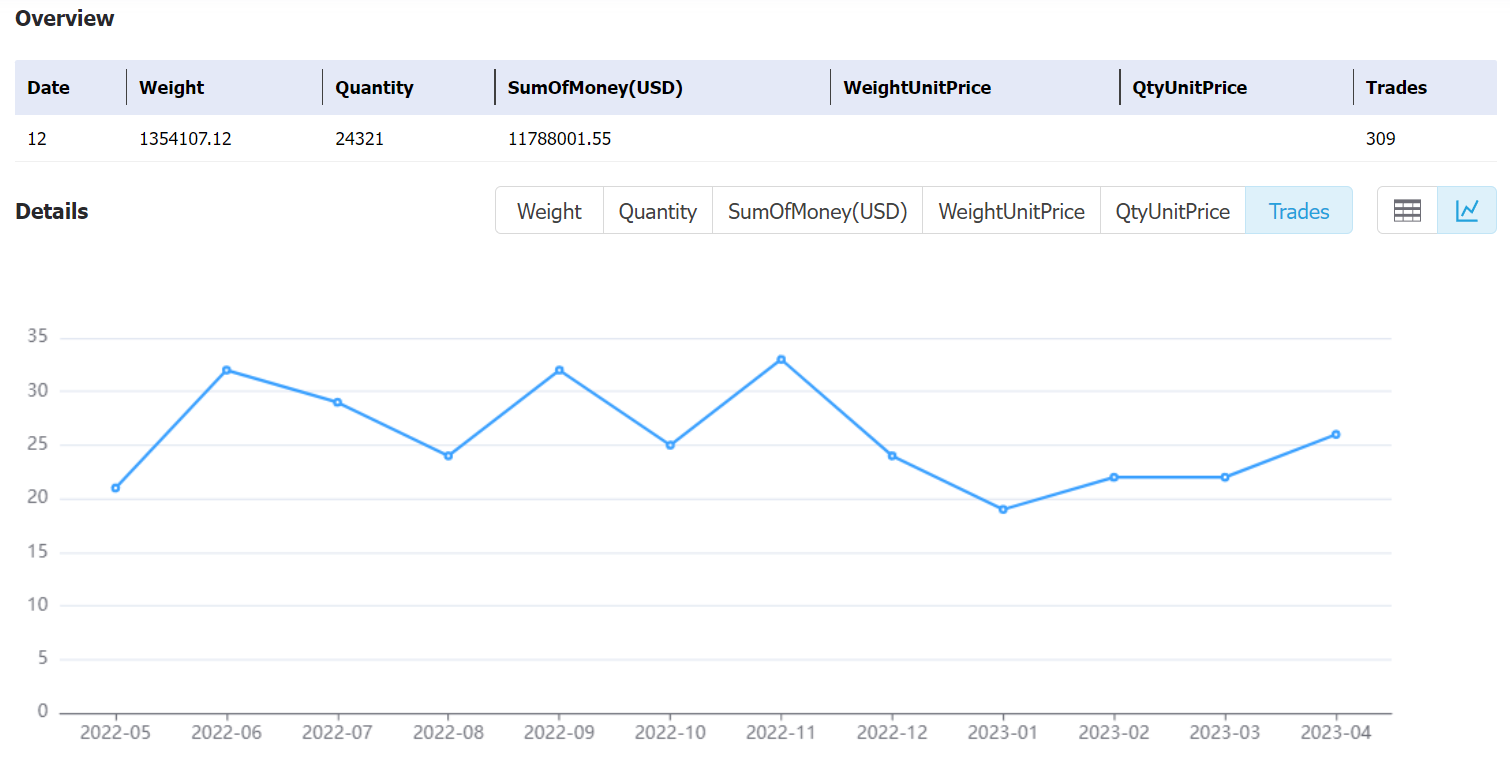Click the 2022-09 data point on chart

pyautogui.click(x=559, y=370)
